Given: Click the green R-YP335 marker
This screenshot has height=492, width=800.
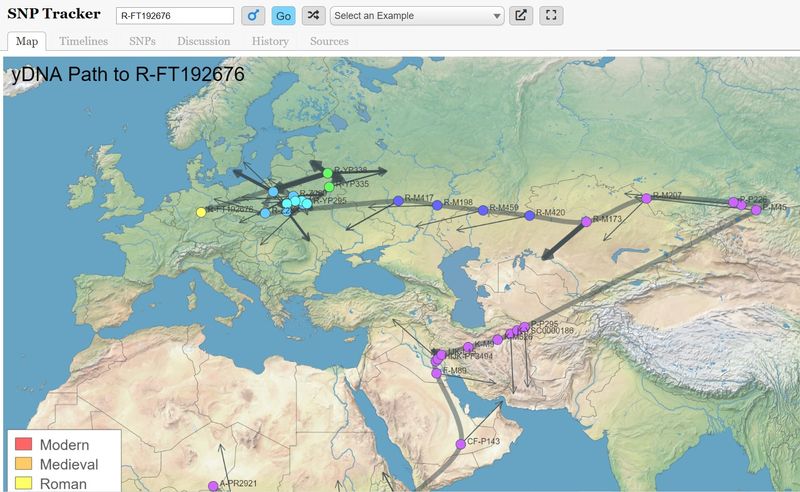Looking at the screenshot, I should click(329, 186).
